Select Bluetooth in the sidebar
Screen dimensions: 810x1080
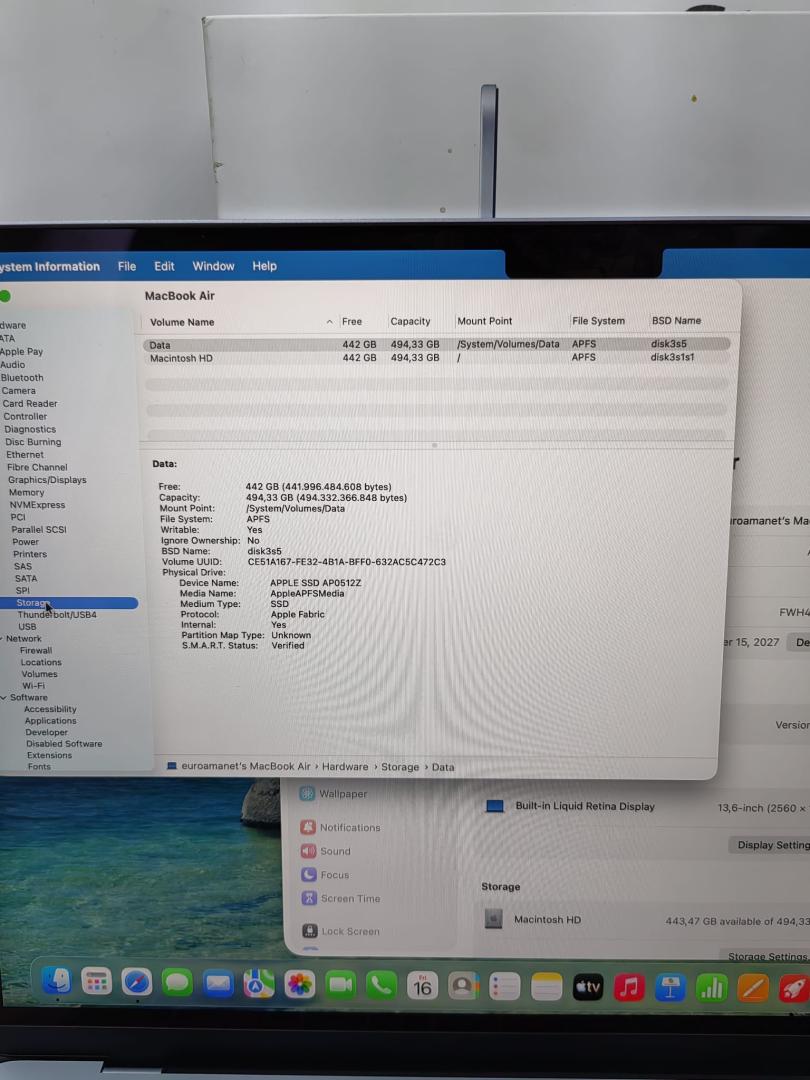coord(22,377)
